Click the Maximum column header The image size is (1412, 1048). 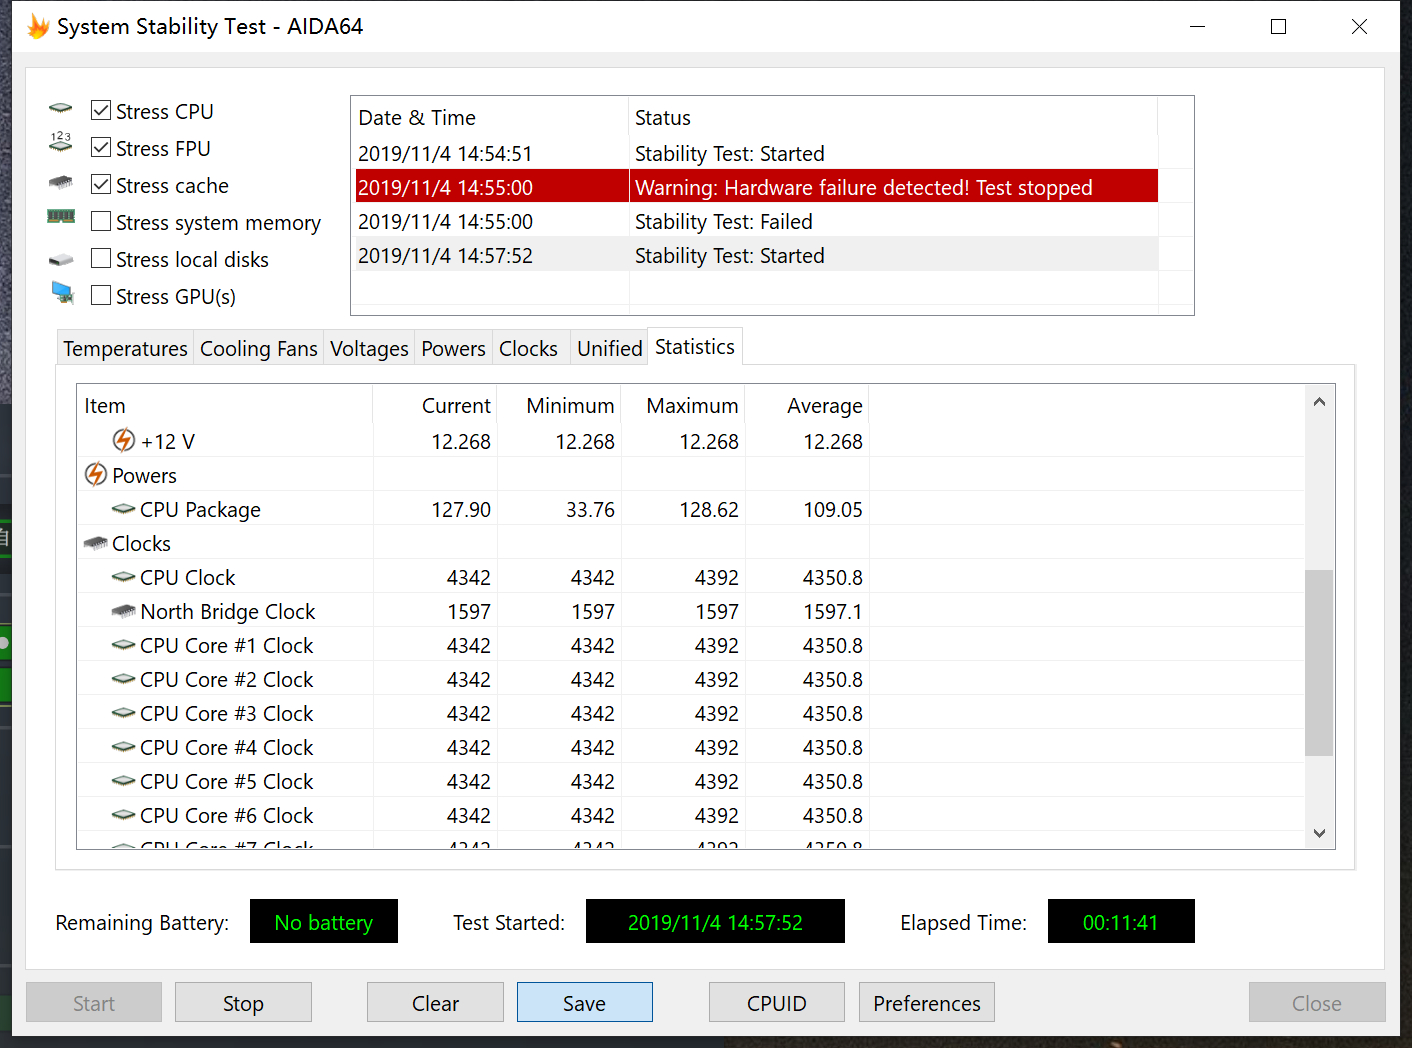click(x=683, y=405)
